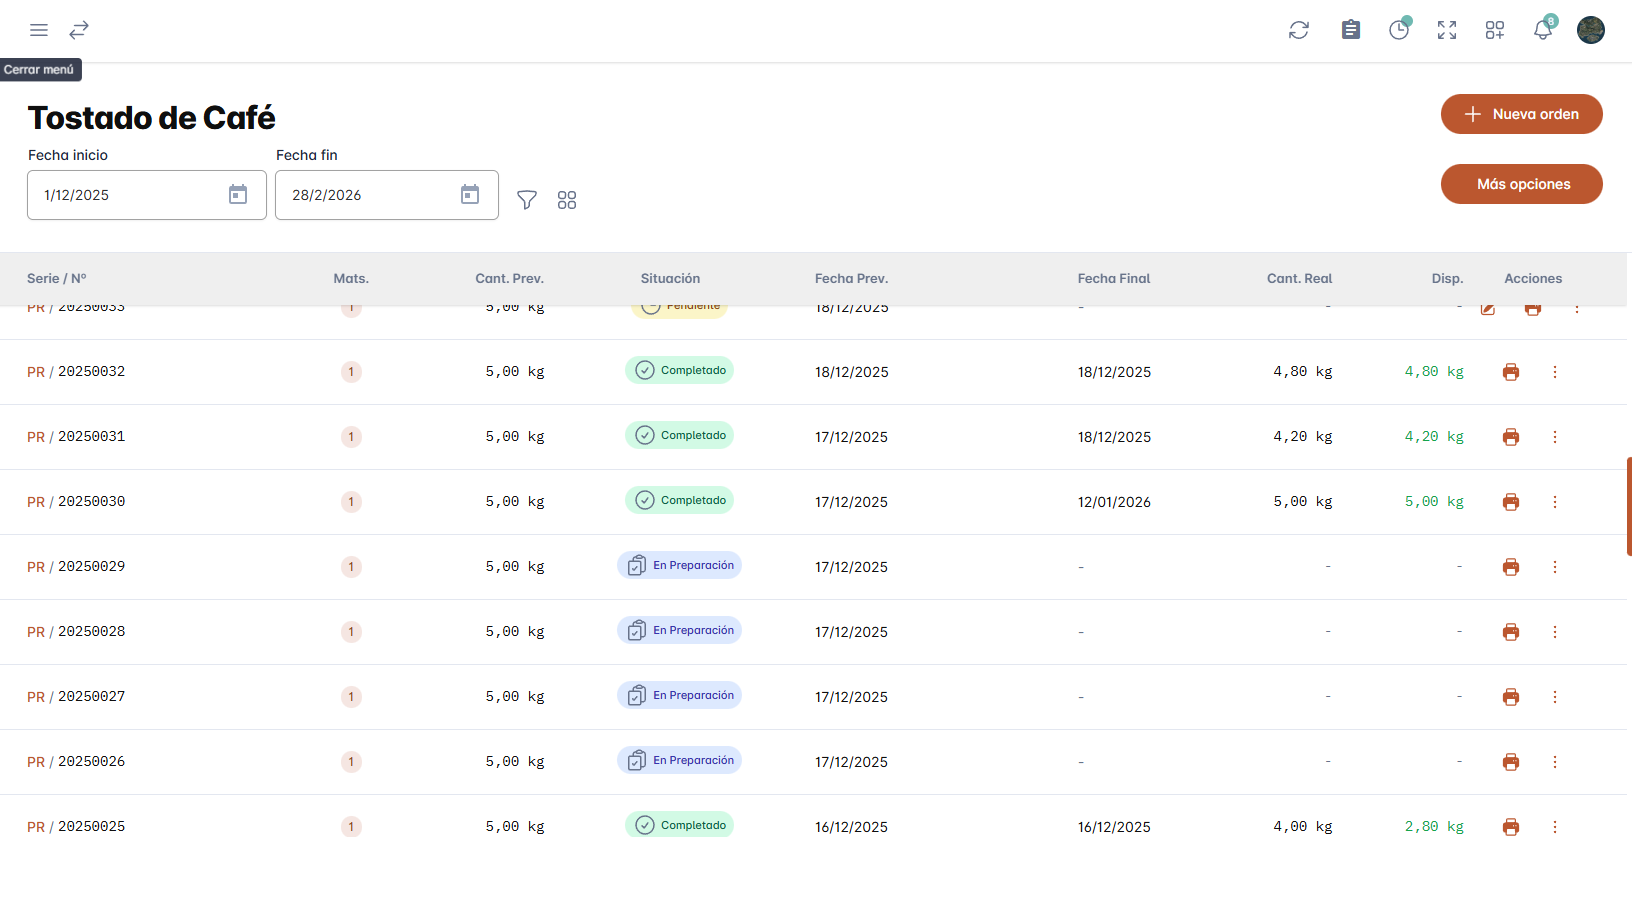1632x908 pixels.
Task: Click the Más opciones button
Action: pos(1521,184)
